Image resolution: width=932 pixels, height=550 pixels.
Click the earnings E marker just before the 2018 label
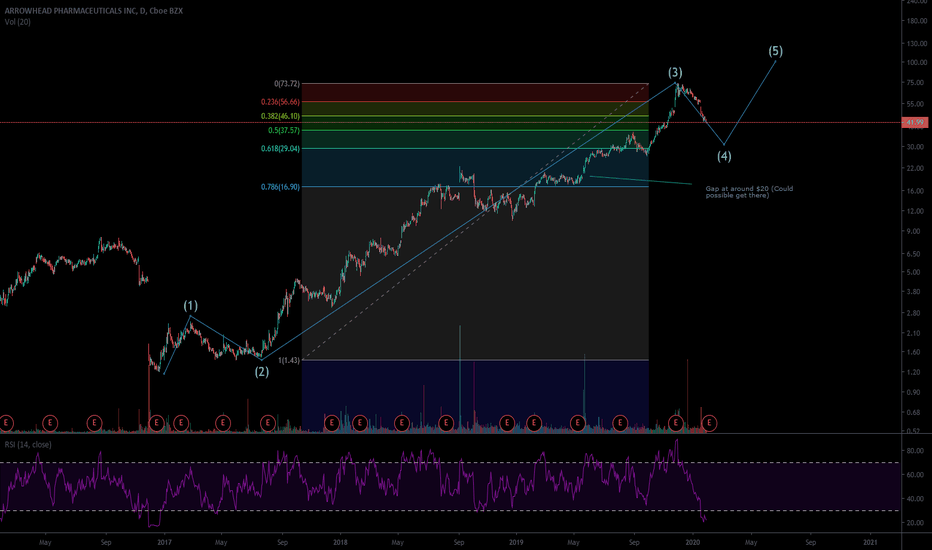click(x=331, y=423)
